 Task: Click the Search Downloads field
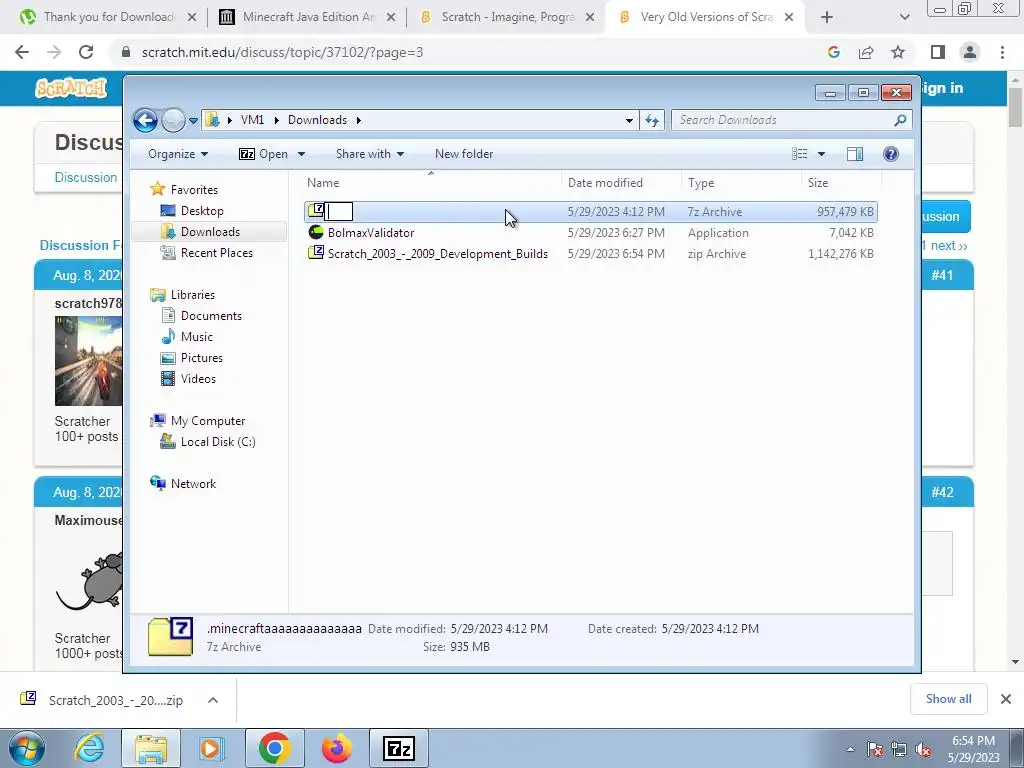[791, 120]
